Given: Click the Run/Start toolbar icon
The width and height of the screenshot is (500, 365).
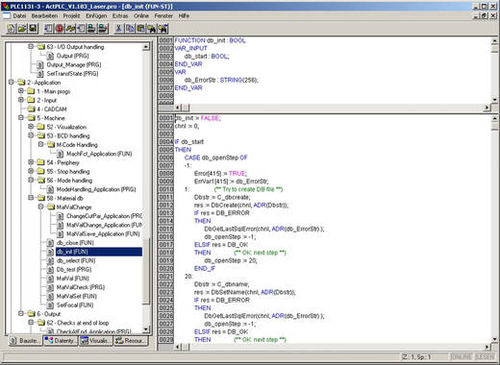Looking at the screenshot, I should point(49,29).
